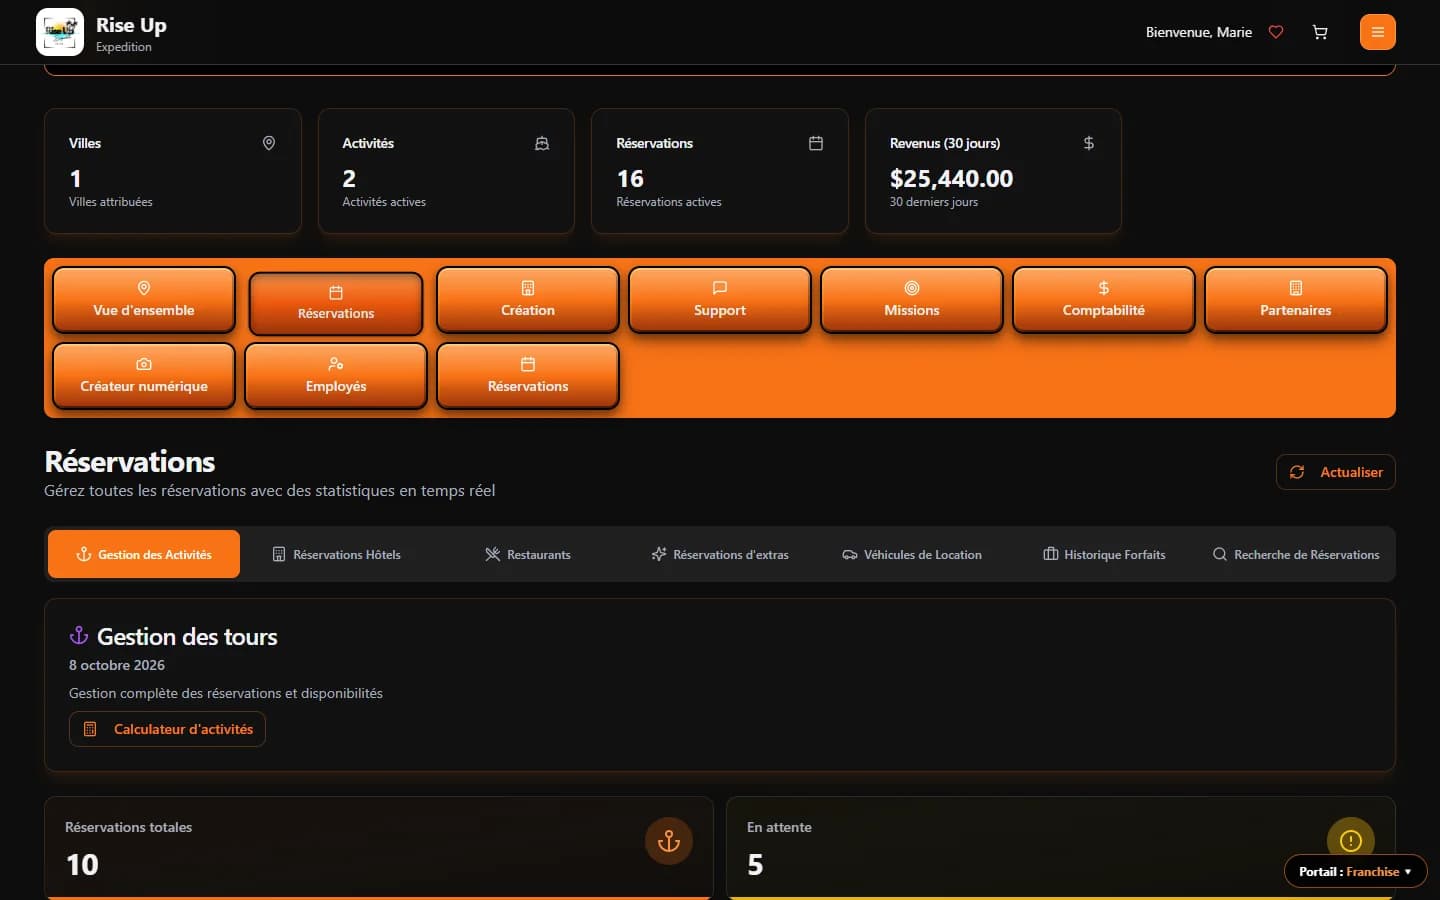
Task: Click the map pin icon in Villes card
Action: click(x=269, y=143)
